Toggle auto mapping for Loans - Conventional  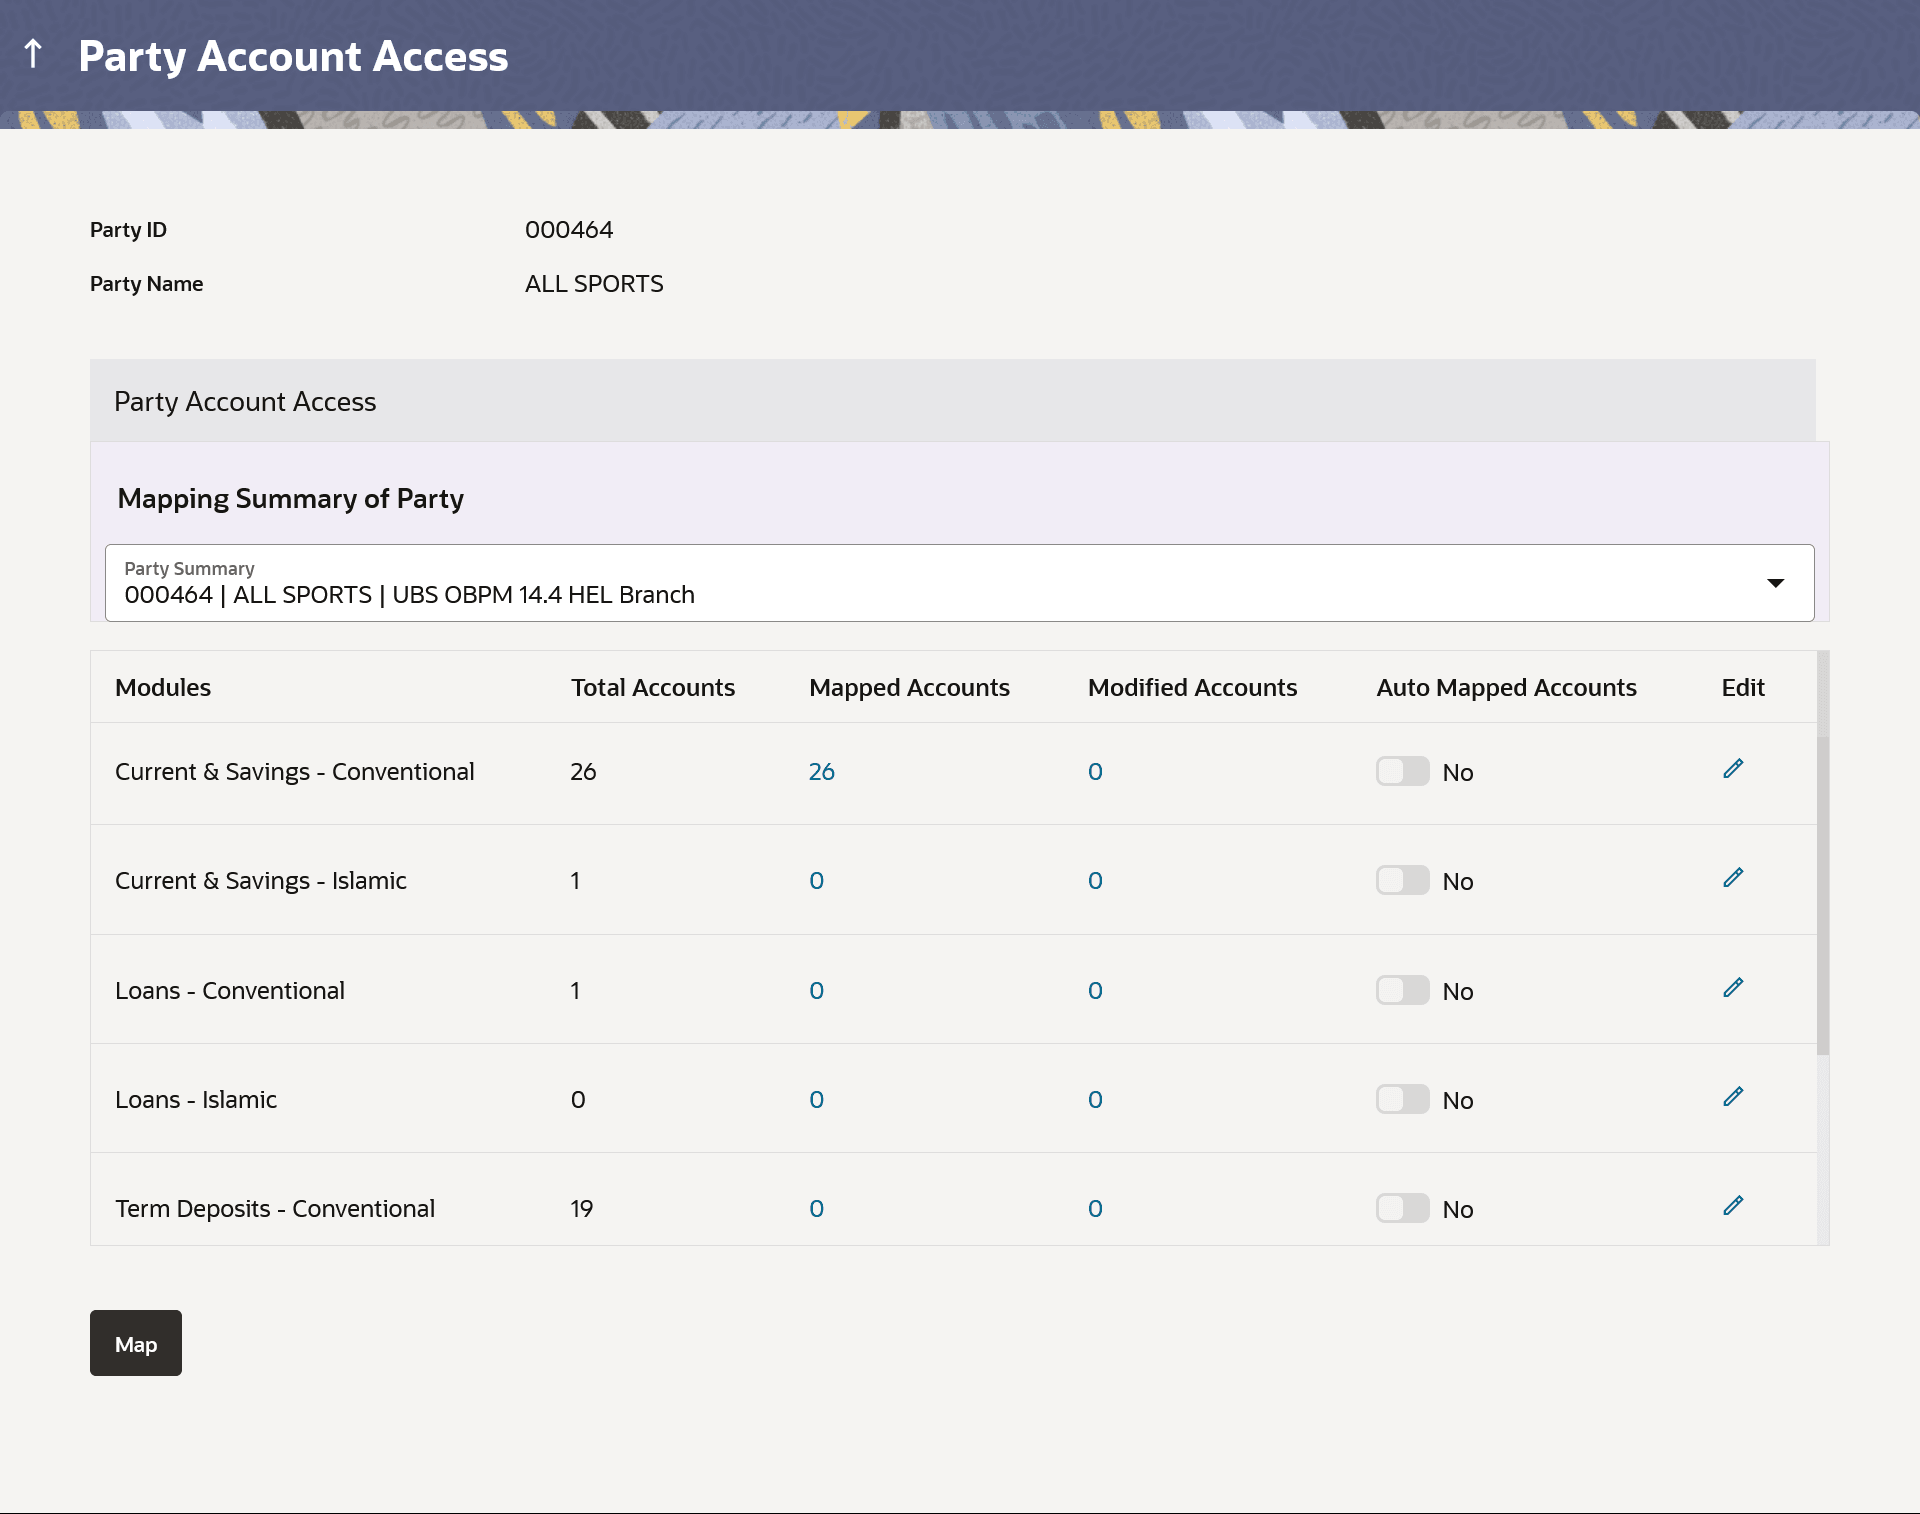1402,990
